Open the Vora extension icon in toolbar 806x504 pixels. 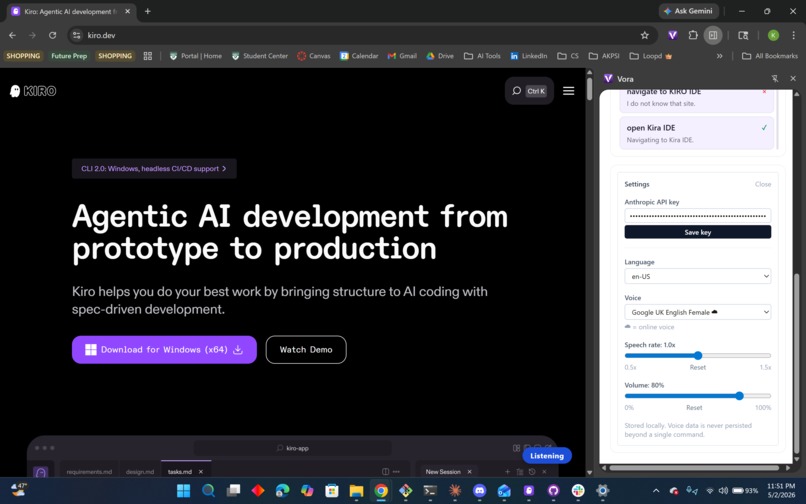(672, 35)
